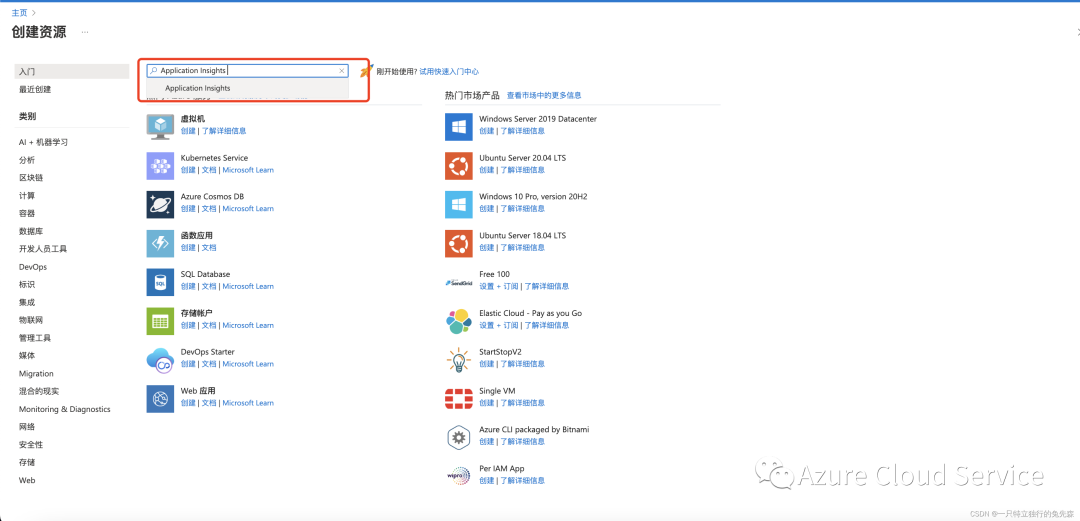Select 最近创建 in the left menu
The height and width of the screenshot is (521, 1080).
click(x=35, y=90)
